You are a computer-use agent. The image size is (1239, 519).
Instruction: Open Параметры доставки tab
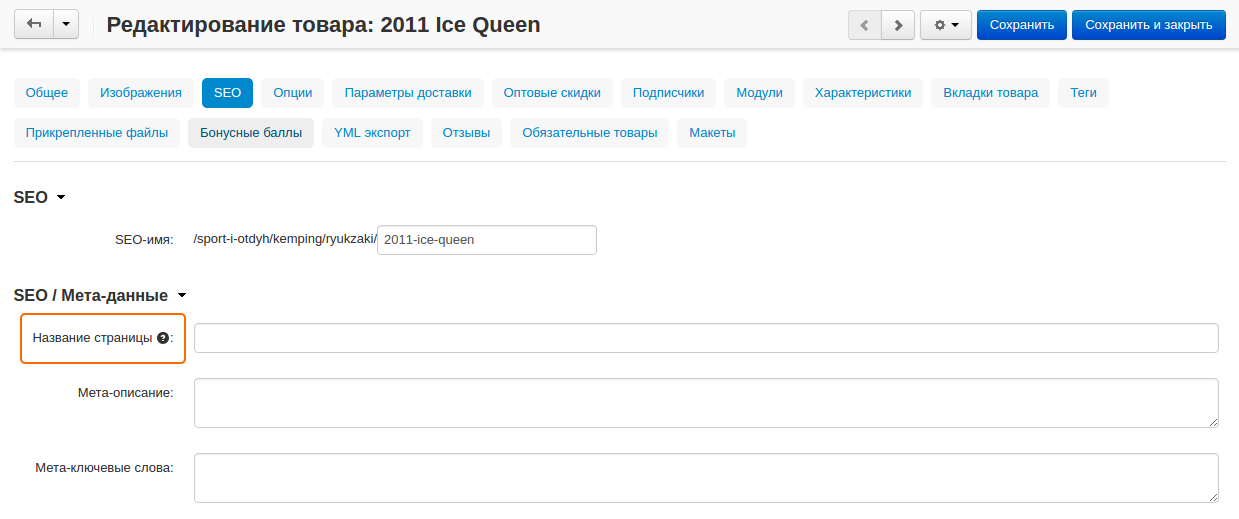pyautogui.click(x=408, y=93)
